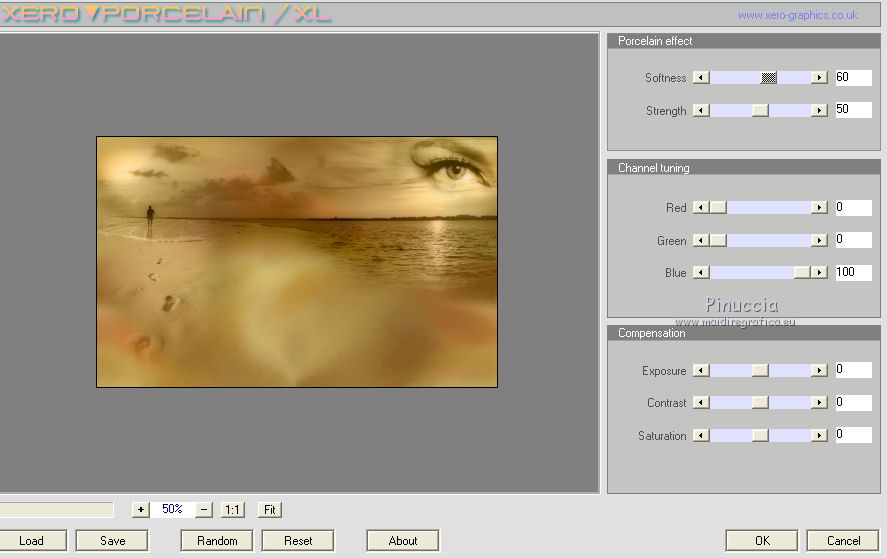Screen dimensions: 887x558
Task: Edit the Contrast value field
Action: tap(853, 402)
